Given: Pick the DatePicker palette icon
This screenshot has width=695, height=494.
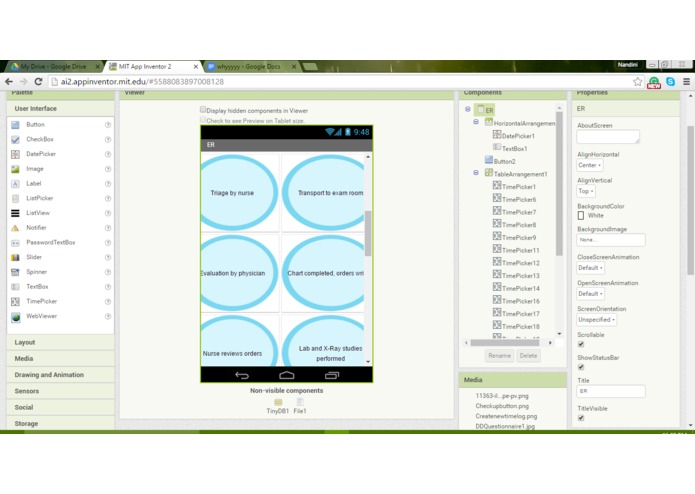Looking at the screenshot, I should pos(15,154).
